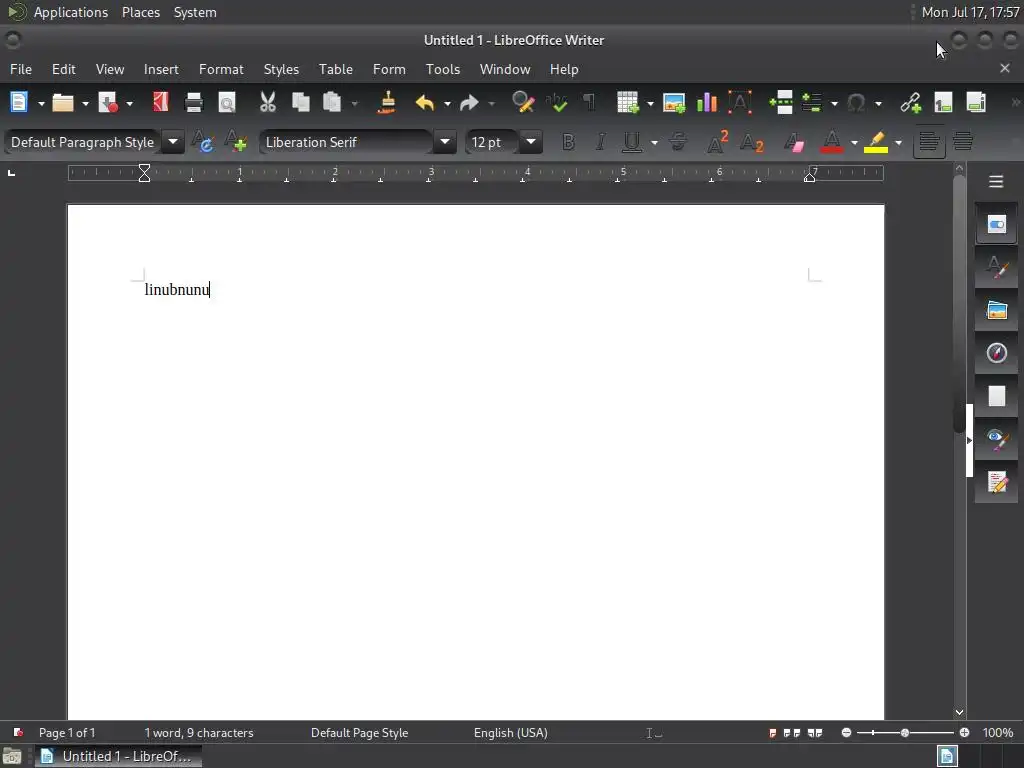
Task: Expand the Default Paragraph Style dropdown
Action: [173, 142]
